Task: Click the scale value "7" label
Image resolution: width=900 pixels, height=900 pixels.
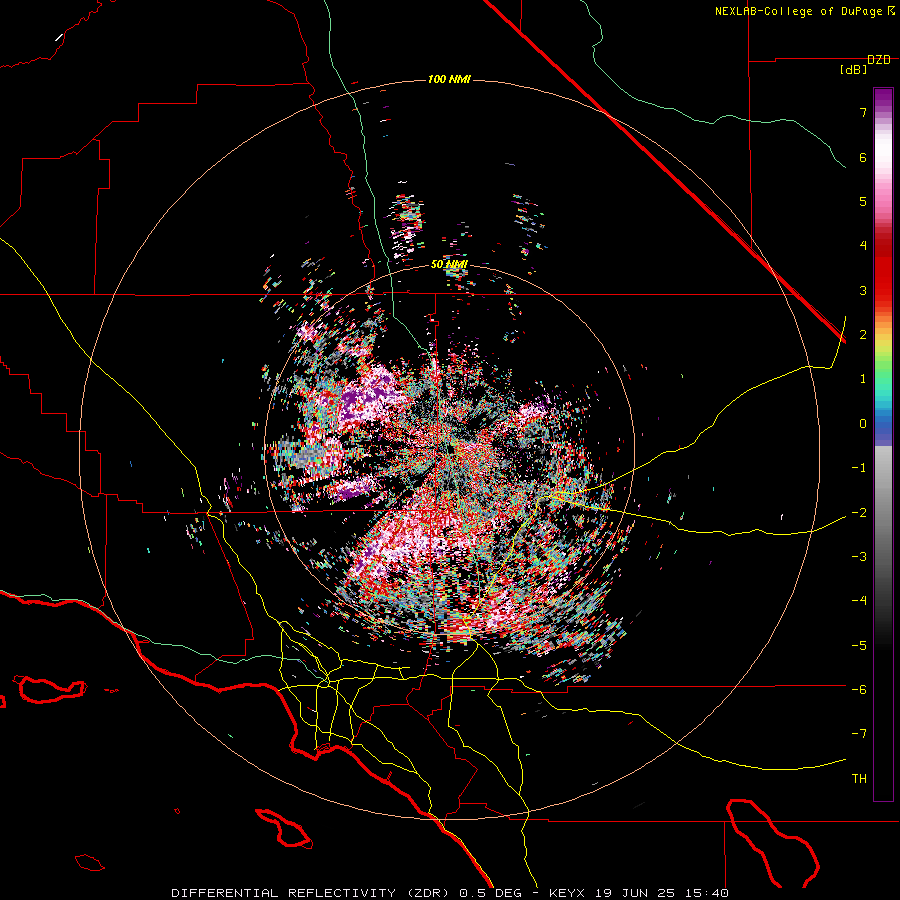Action: pos(863,112)
